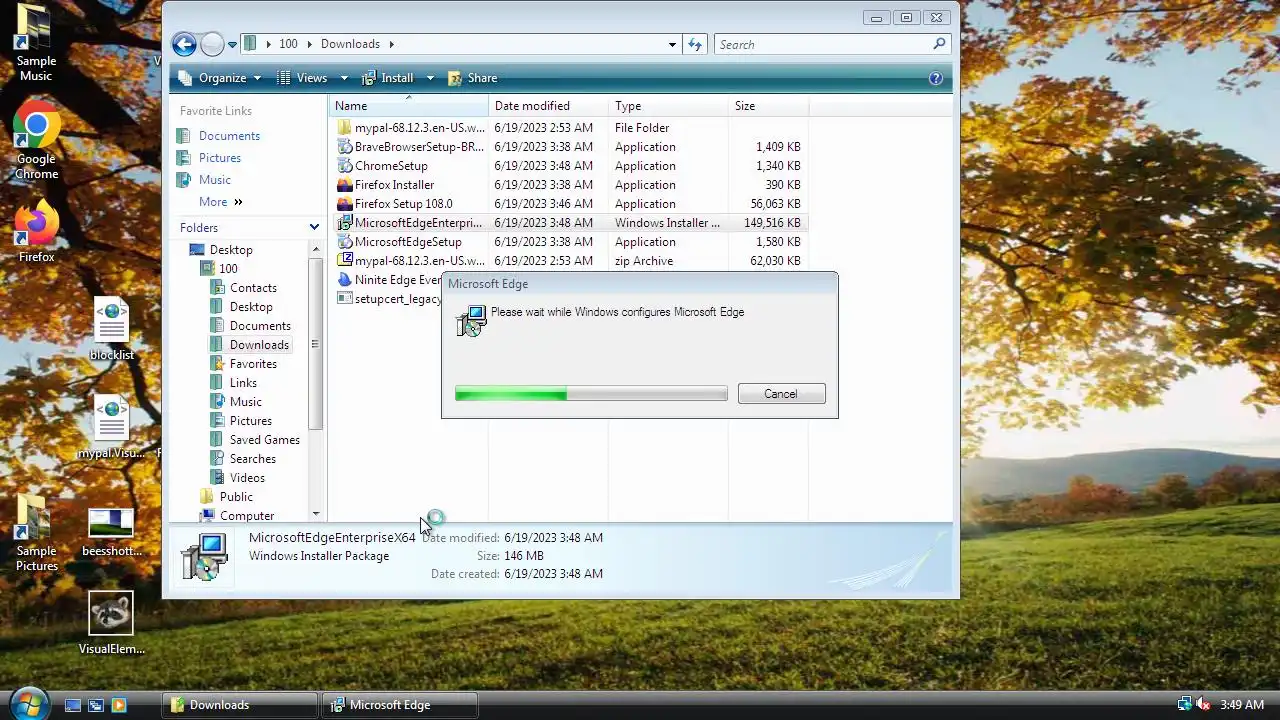The image size is (1280, 720).
Task: Select Searches in folder tree
Action: [x=253, y=459]
